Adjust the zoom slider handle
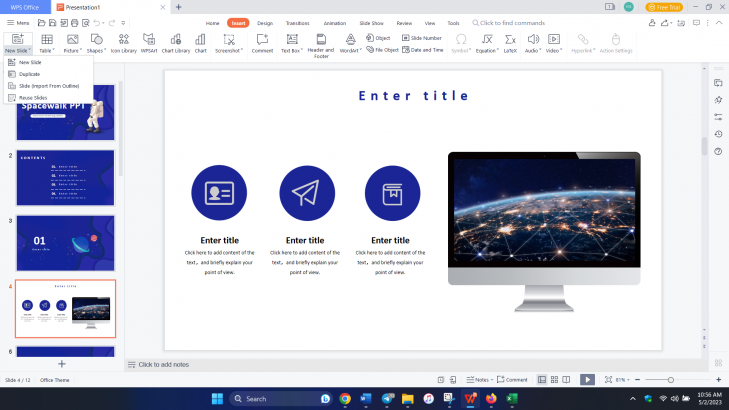This screenshot has width=729, height=410. [x=670, y=380]
